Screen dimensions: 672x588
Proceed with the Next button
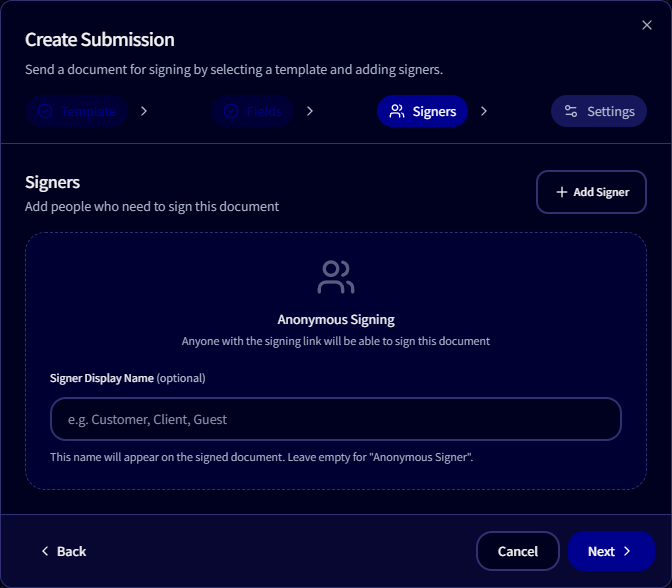coord(611,551)
